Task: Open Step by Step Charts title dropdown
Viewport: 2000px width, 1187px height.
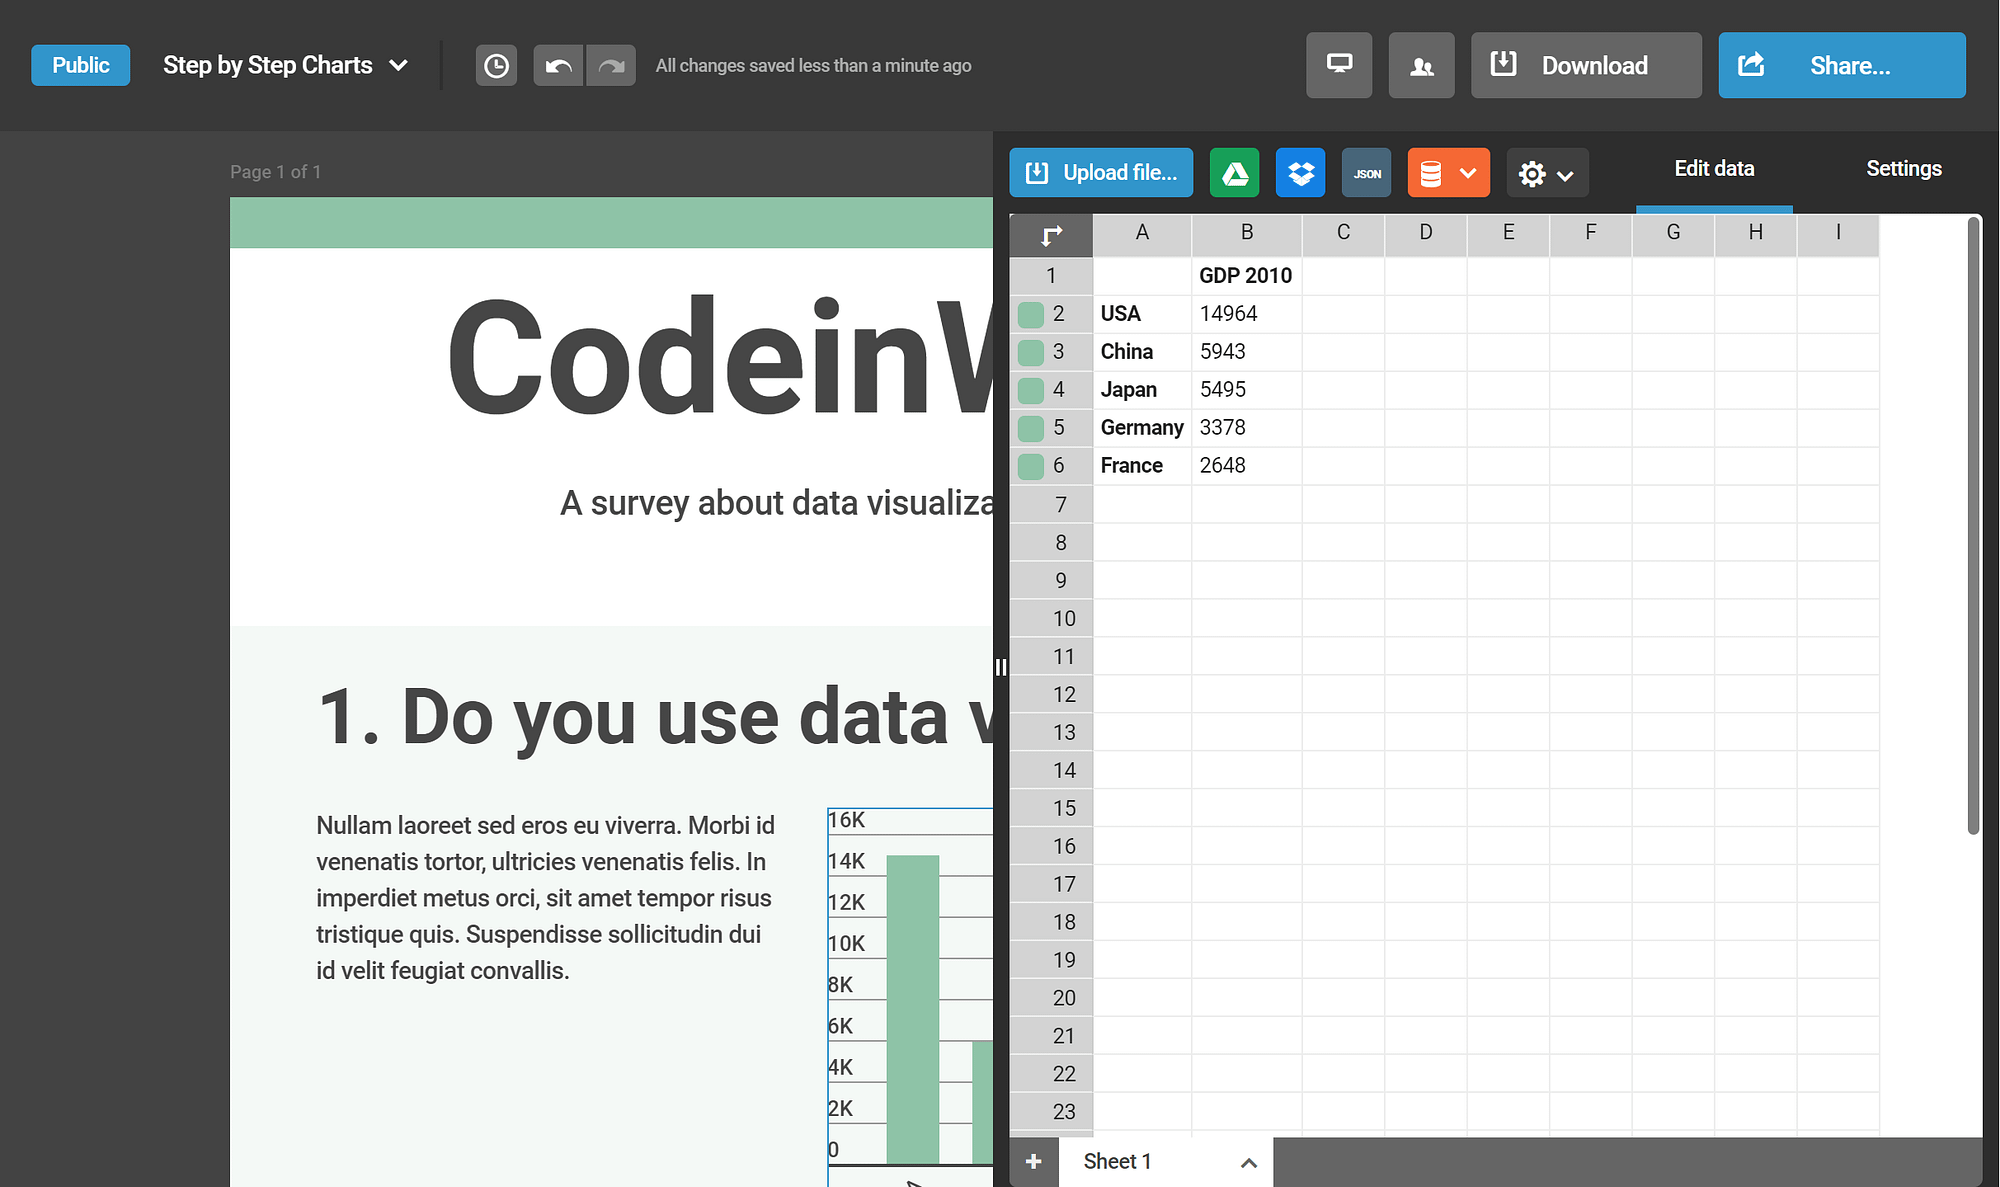Action: [x=286, y=65]
